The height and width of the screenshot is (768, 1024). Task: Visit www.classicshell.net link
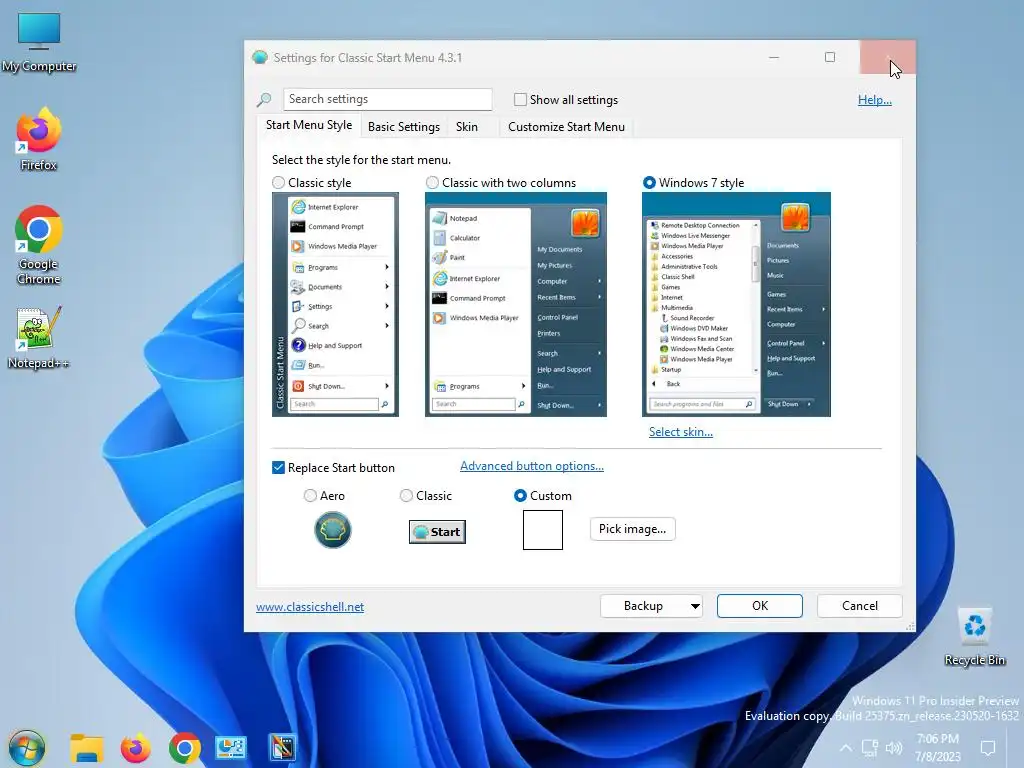coord(310,607)
